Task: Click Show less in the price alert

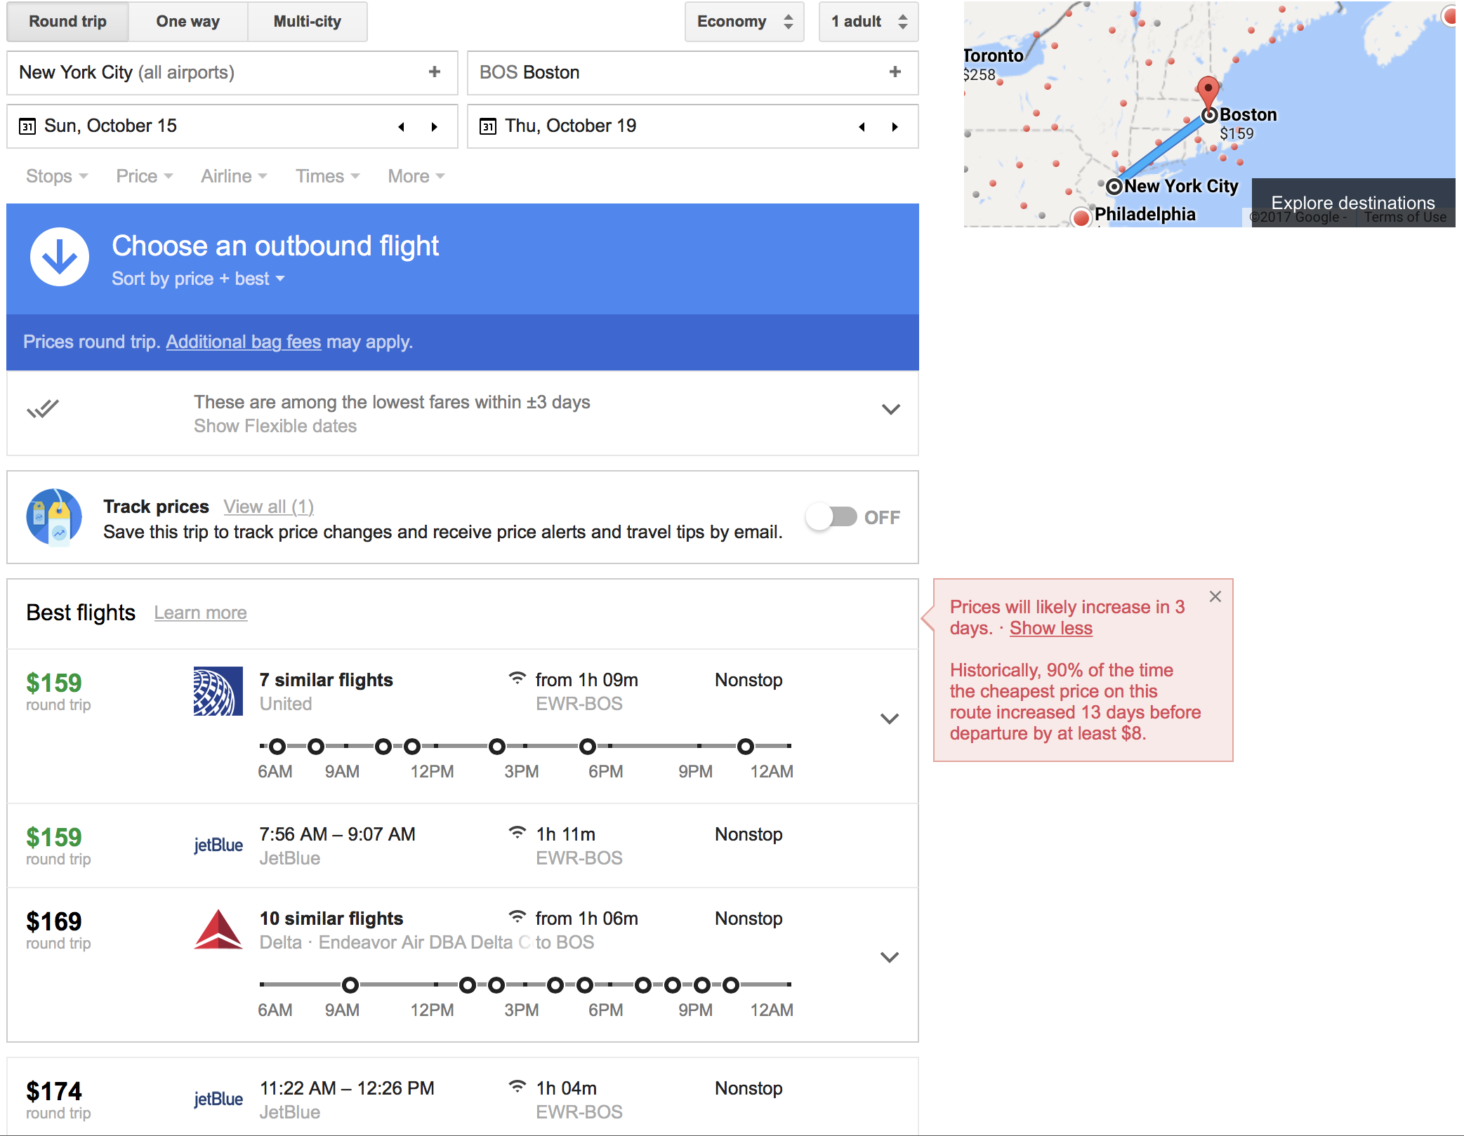Action: click(1049, 628)
